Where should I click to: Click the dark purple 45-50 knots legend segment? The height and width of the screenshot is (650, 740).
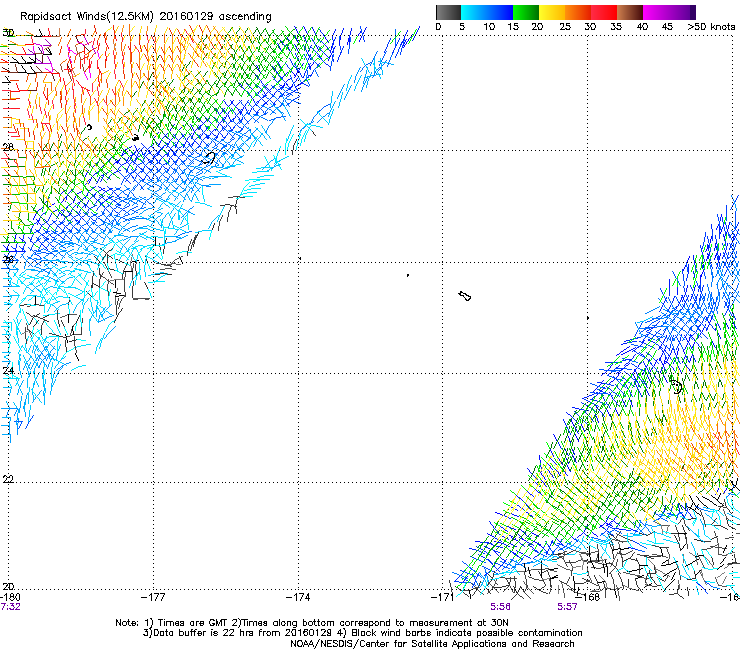pyautogui.click(x=682, y=12)
